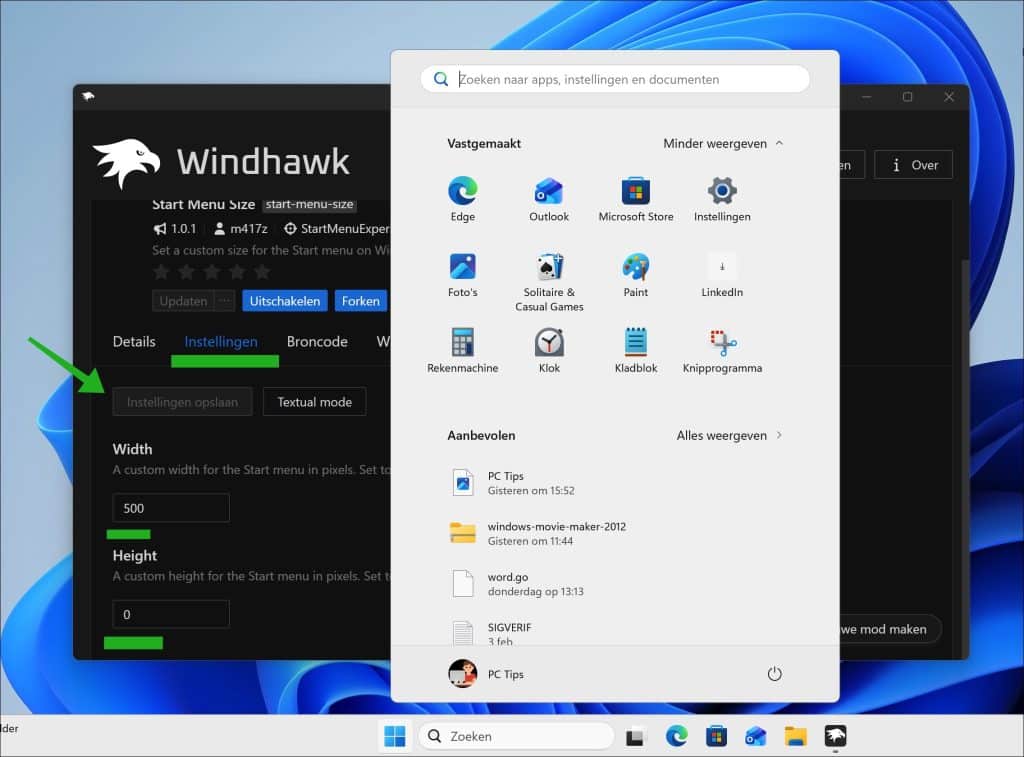Image resolution: width=1024 pixels, height=757 pixels.
Task: Open the Updaten options dropdown
Action: coord(224,300)
